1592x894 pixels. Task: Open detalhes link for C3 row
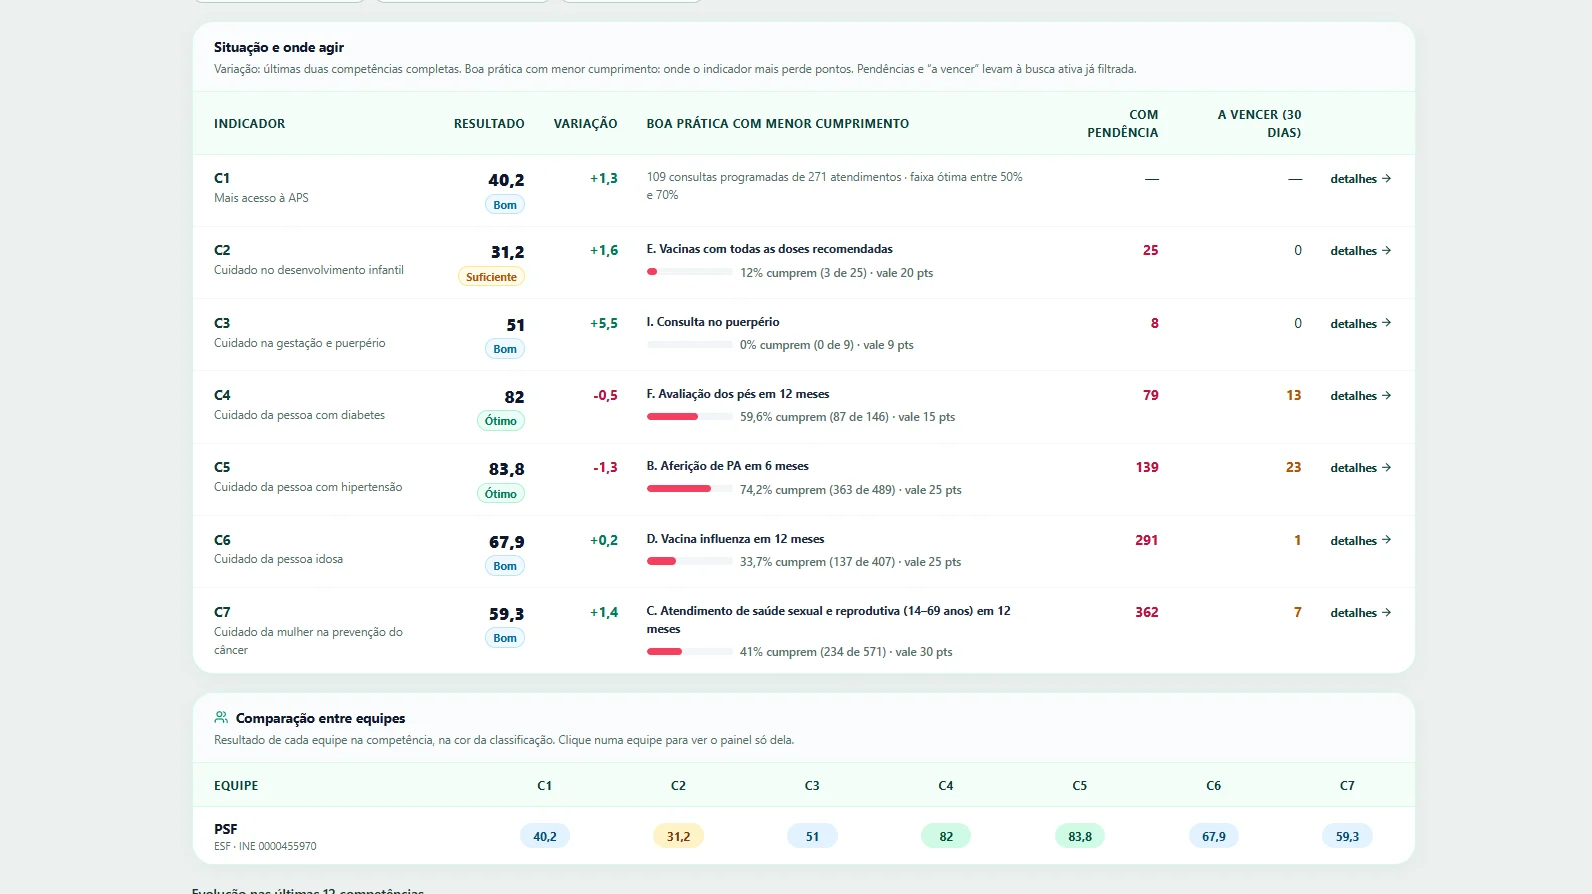[x=1360, y=324]
